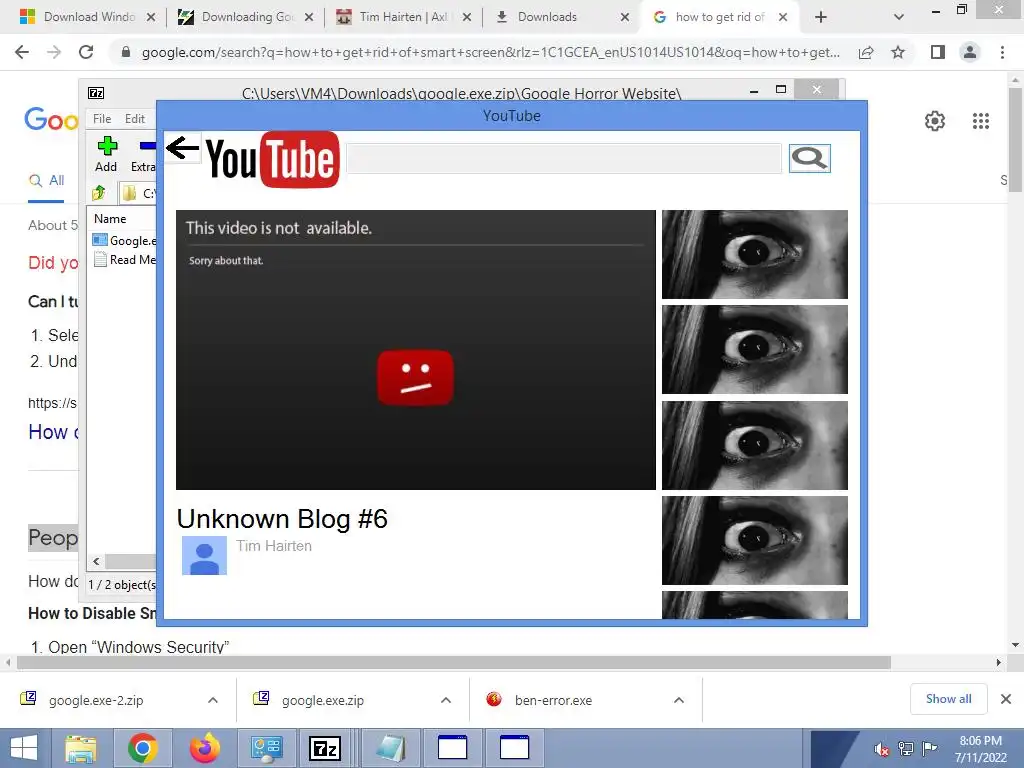The height and width of the screenshot is (768, 1024).
Task: Click the red sad-face icon in the unavailable video
Action: [415, 377]
